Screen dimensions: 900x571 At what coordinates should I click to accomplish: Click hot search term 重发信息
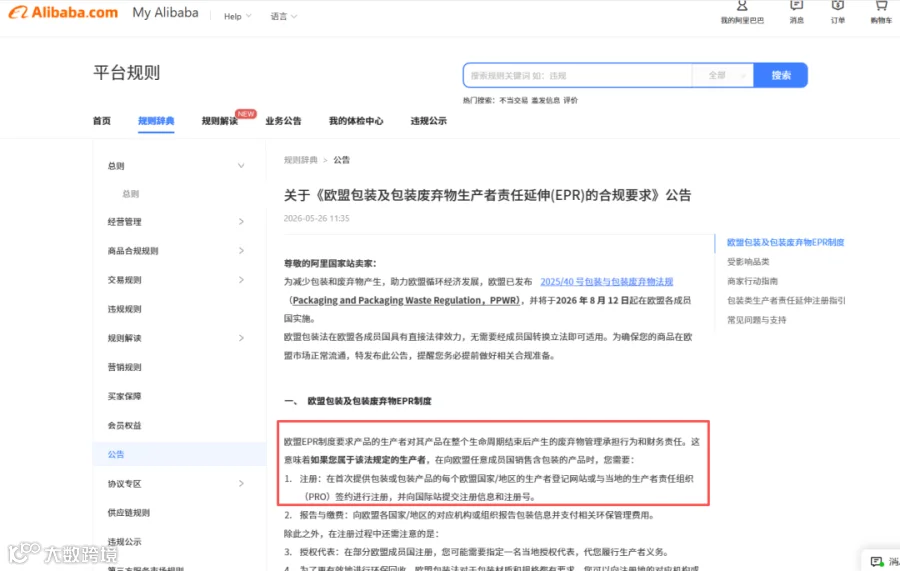point(545,100)
